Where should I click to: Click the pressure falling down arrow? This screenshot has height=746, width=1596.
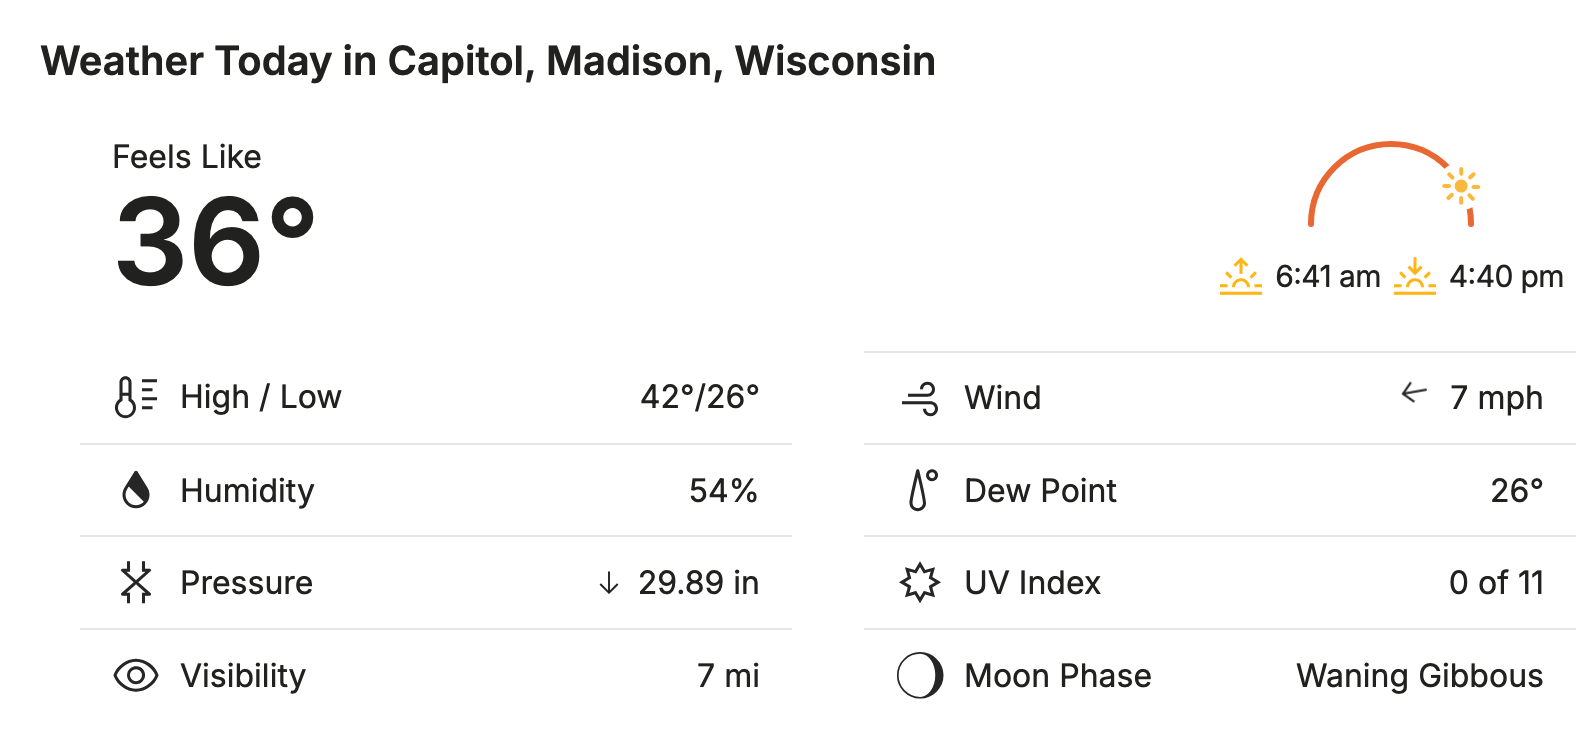608,583
